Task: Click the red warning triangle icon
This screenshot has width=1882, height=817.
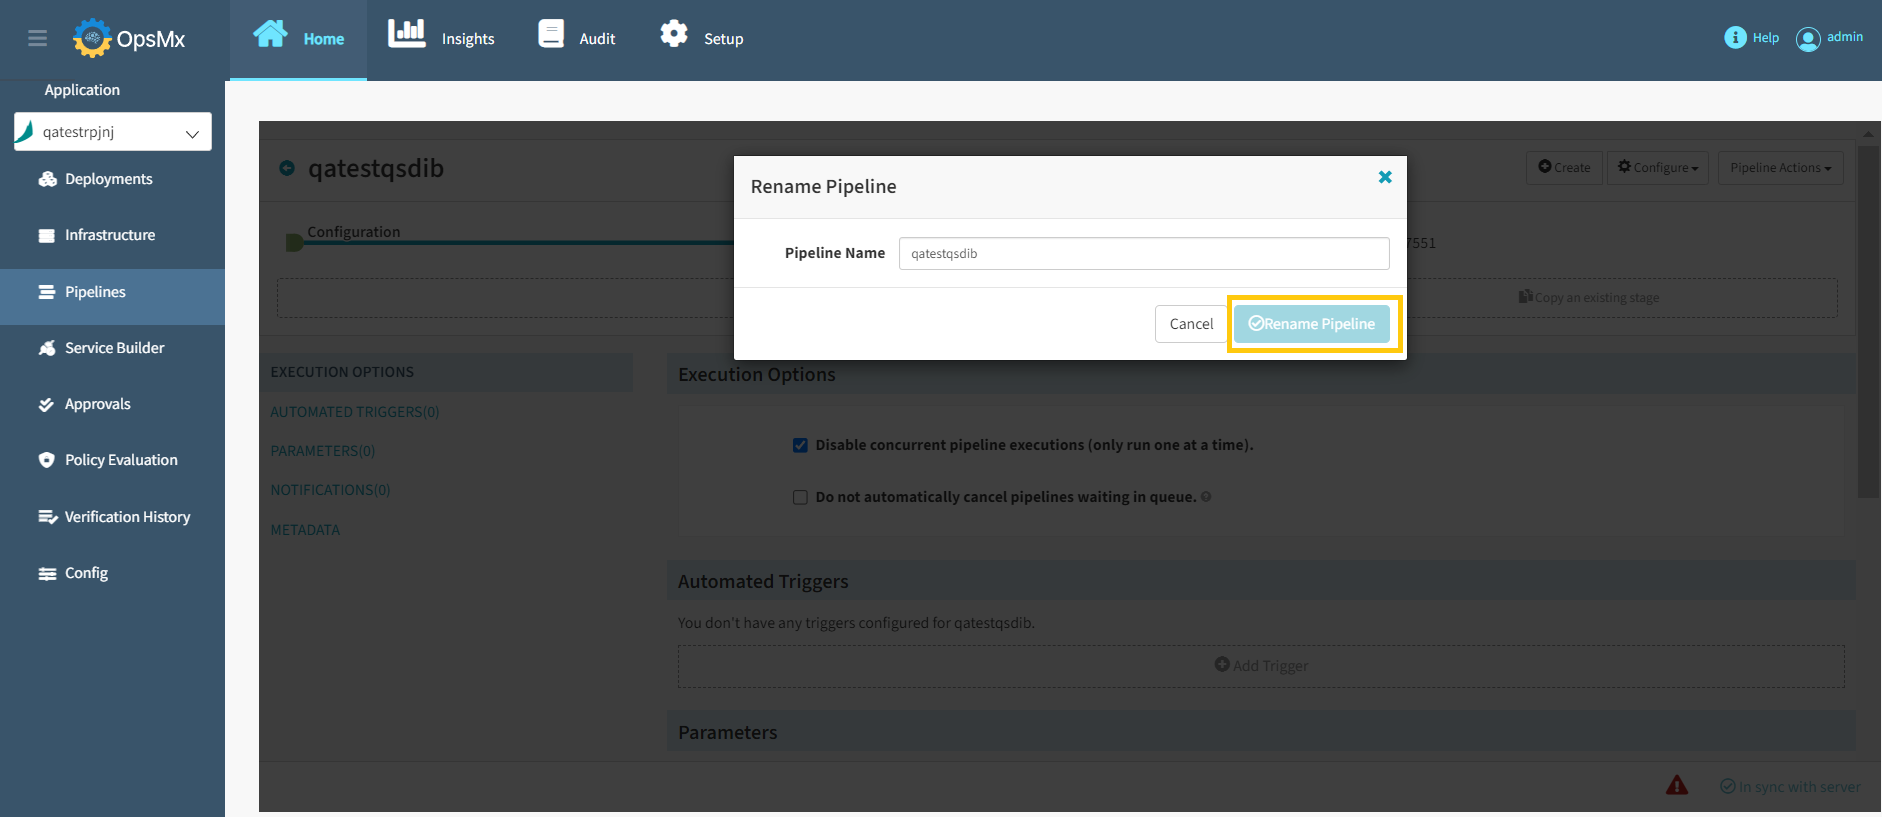Action: coord(1677,785)
